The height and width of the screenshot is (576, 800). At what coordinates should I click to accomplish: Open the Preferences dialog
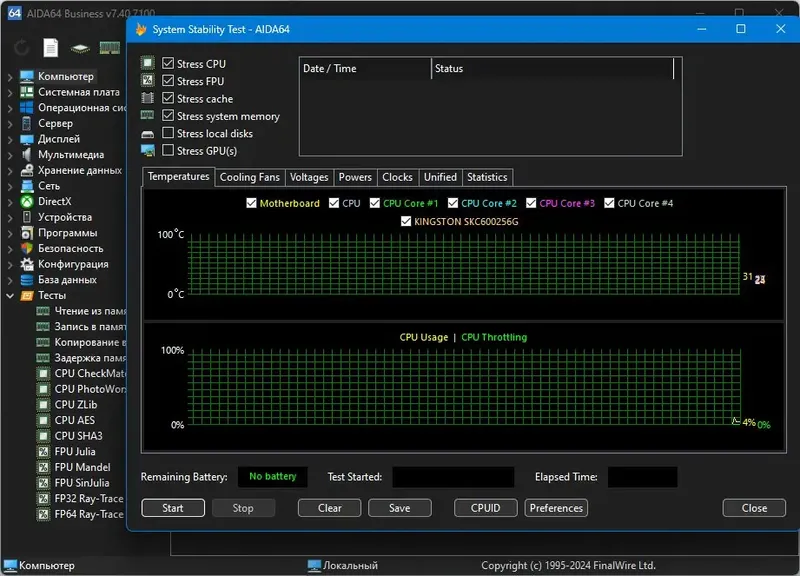pos(555,508)
